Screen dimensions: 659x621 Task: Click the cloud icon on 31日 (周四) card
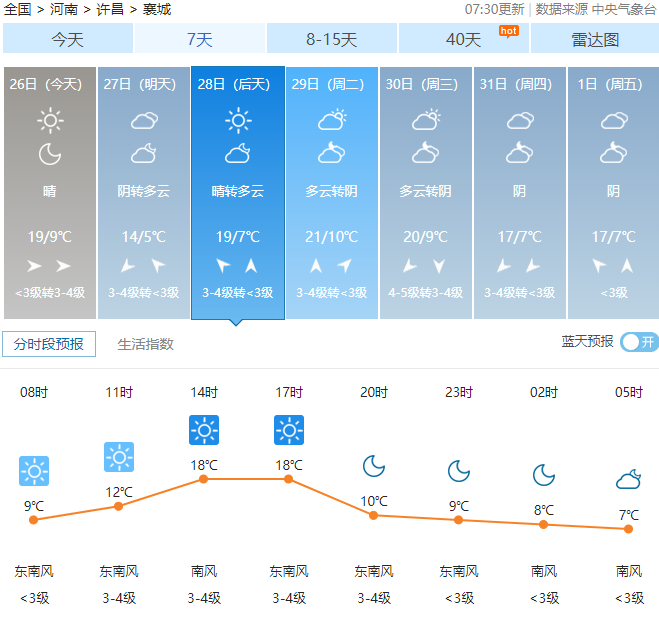(519, 121)
